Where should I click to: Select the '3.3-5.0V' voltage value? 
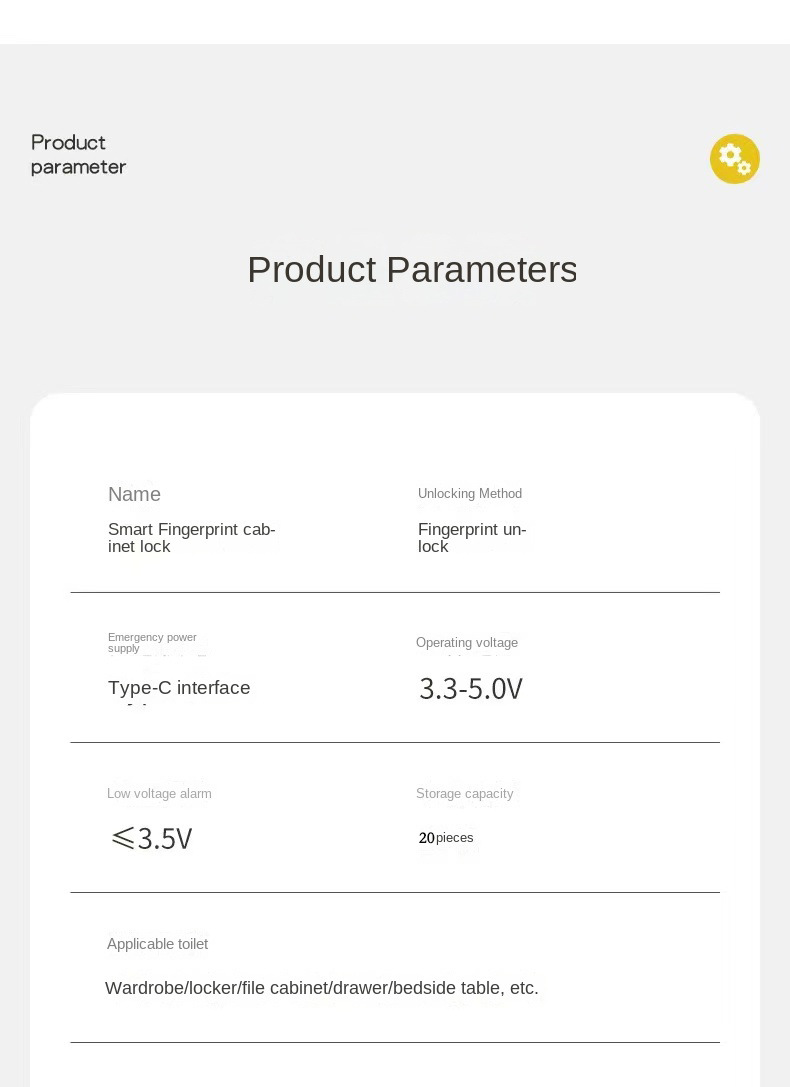click(x=471, y=689)
